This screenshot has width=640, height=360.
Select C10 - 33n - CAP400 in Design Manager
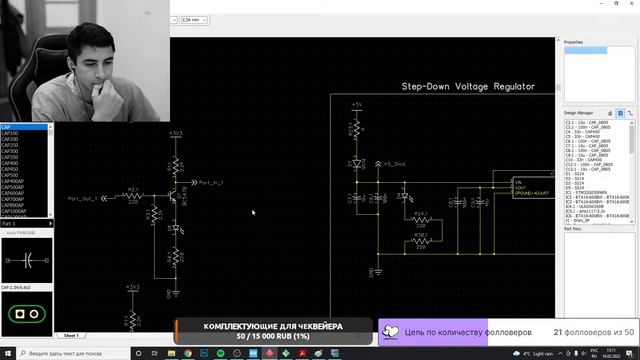click(583, 160)
